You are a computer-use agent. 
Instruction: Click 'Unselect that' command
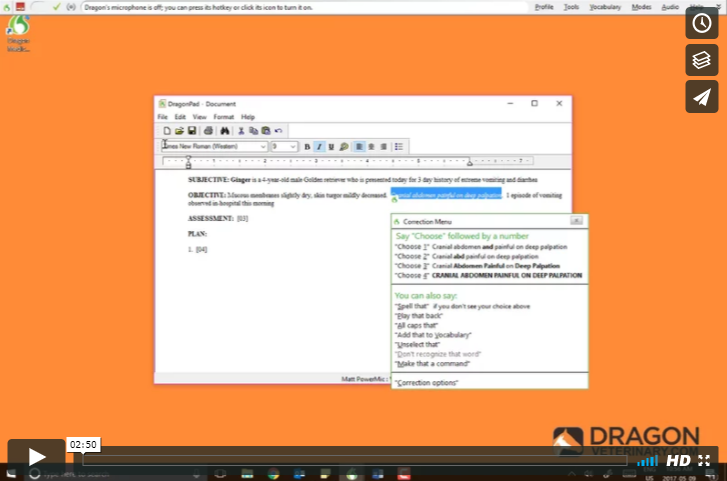click(417, 344)
